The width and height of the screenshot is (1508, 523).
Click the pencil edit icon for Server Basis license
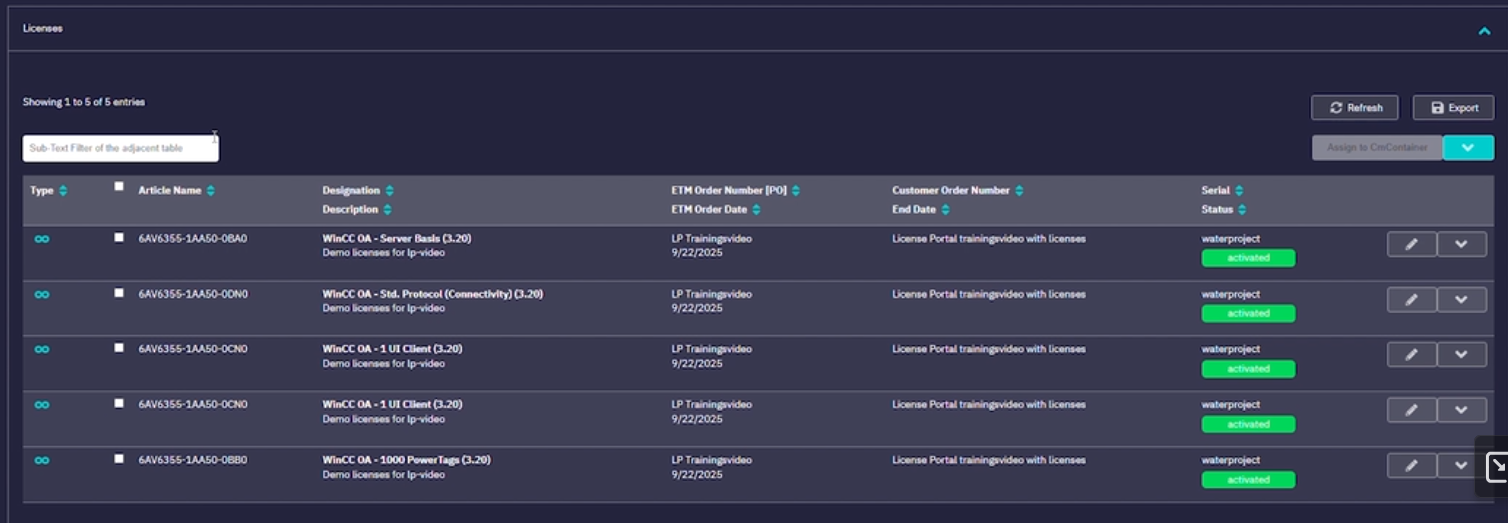(x=1411, y=244)
